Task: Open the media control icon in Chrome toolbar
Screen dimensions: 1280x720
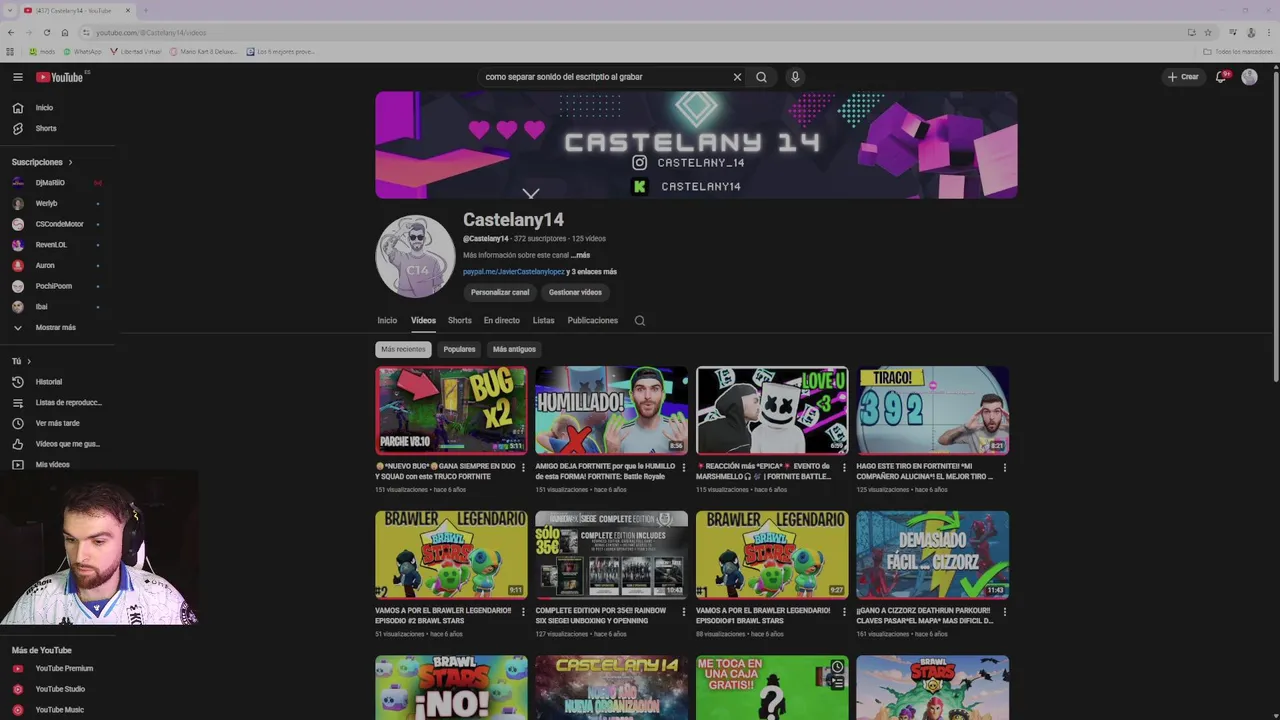Action: click(x=1233, y=32)
